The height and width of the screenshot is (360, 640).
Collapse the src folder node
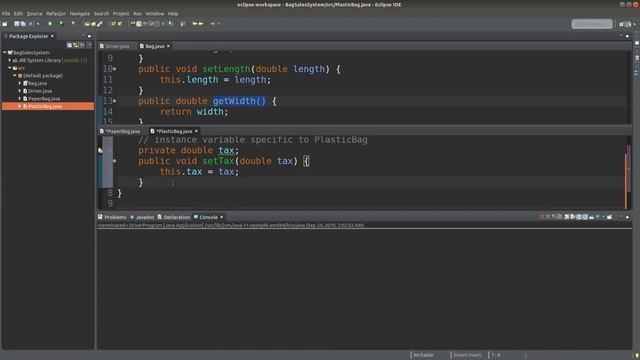[x=10, y=68]
